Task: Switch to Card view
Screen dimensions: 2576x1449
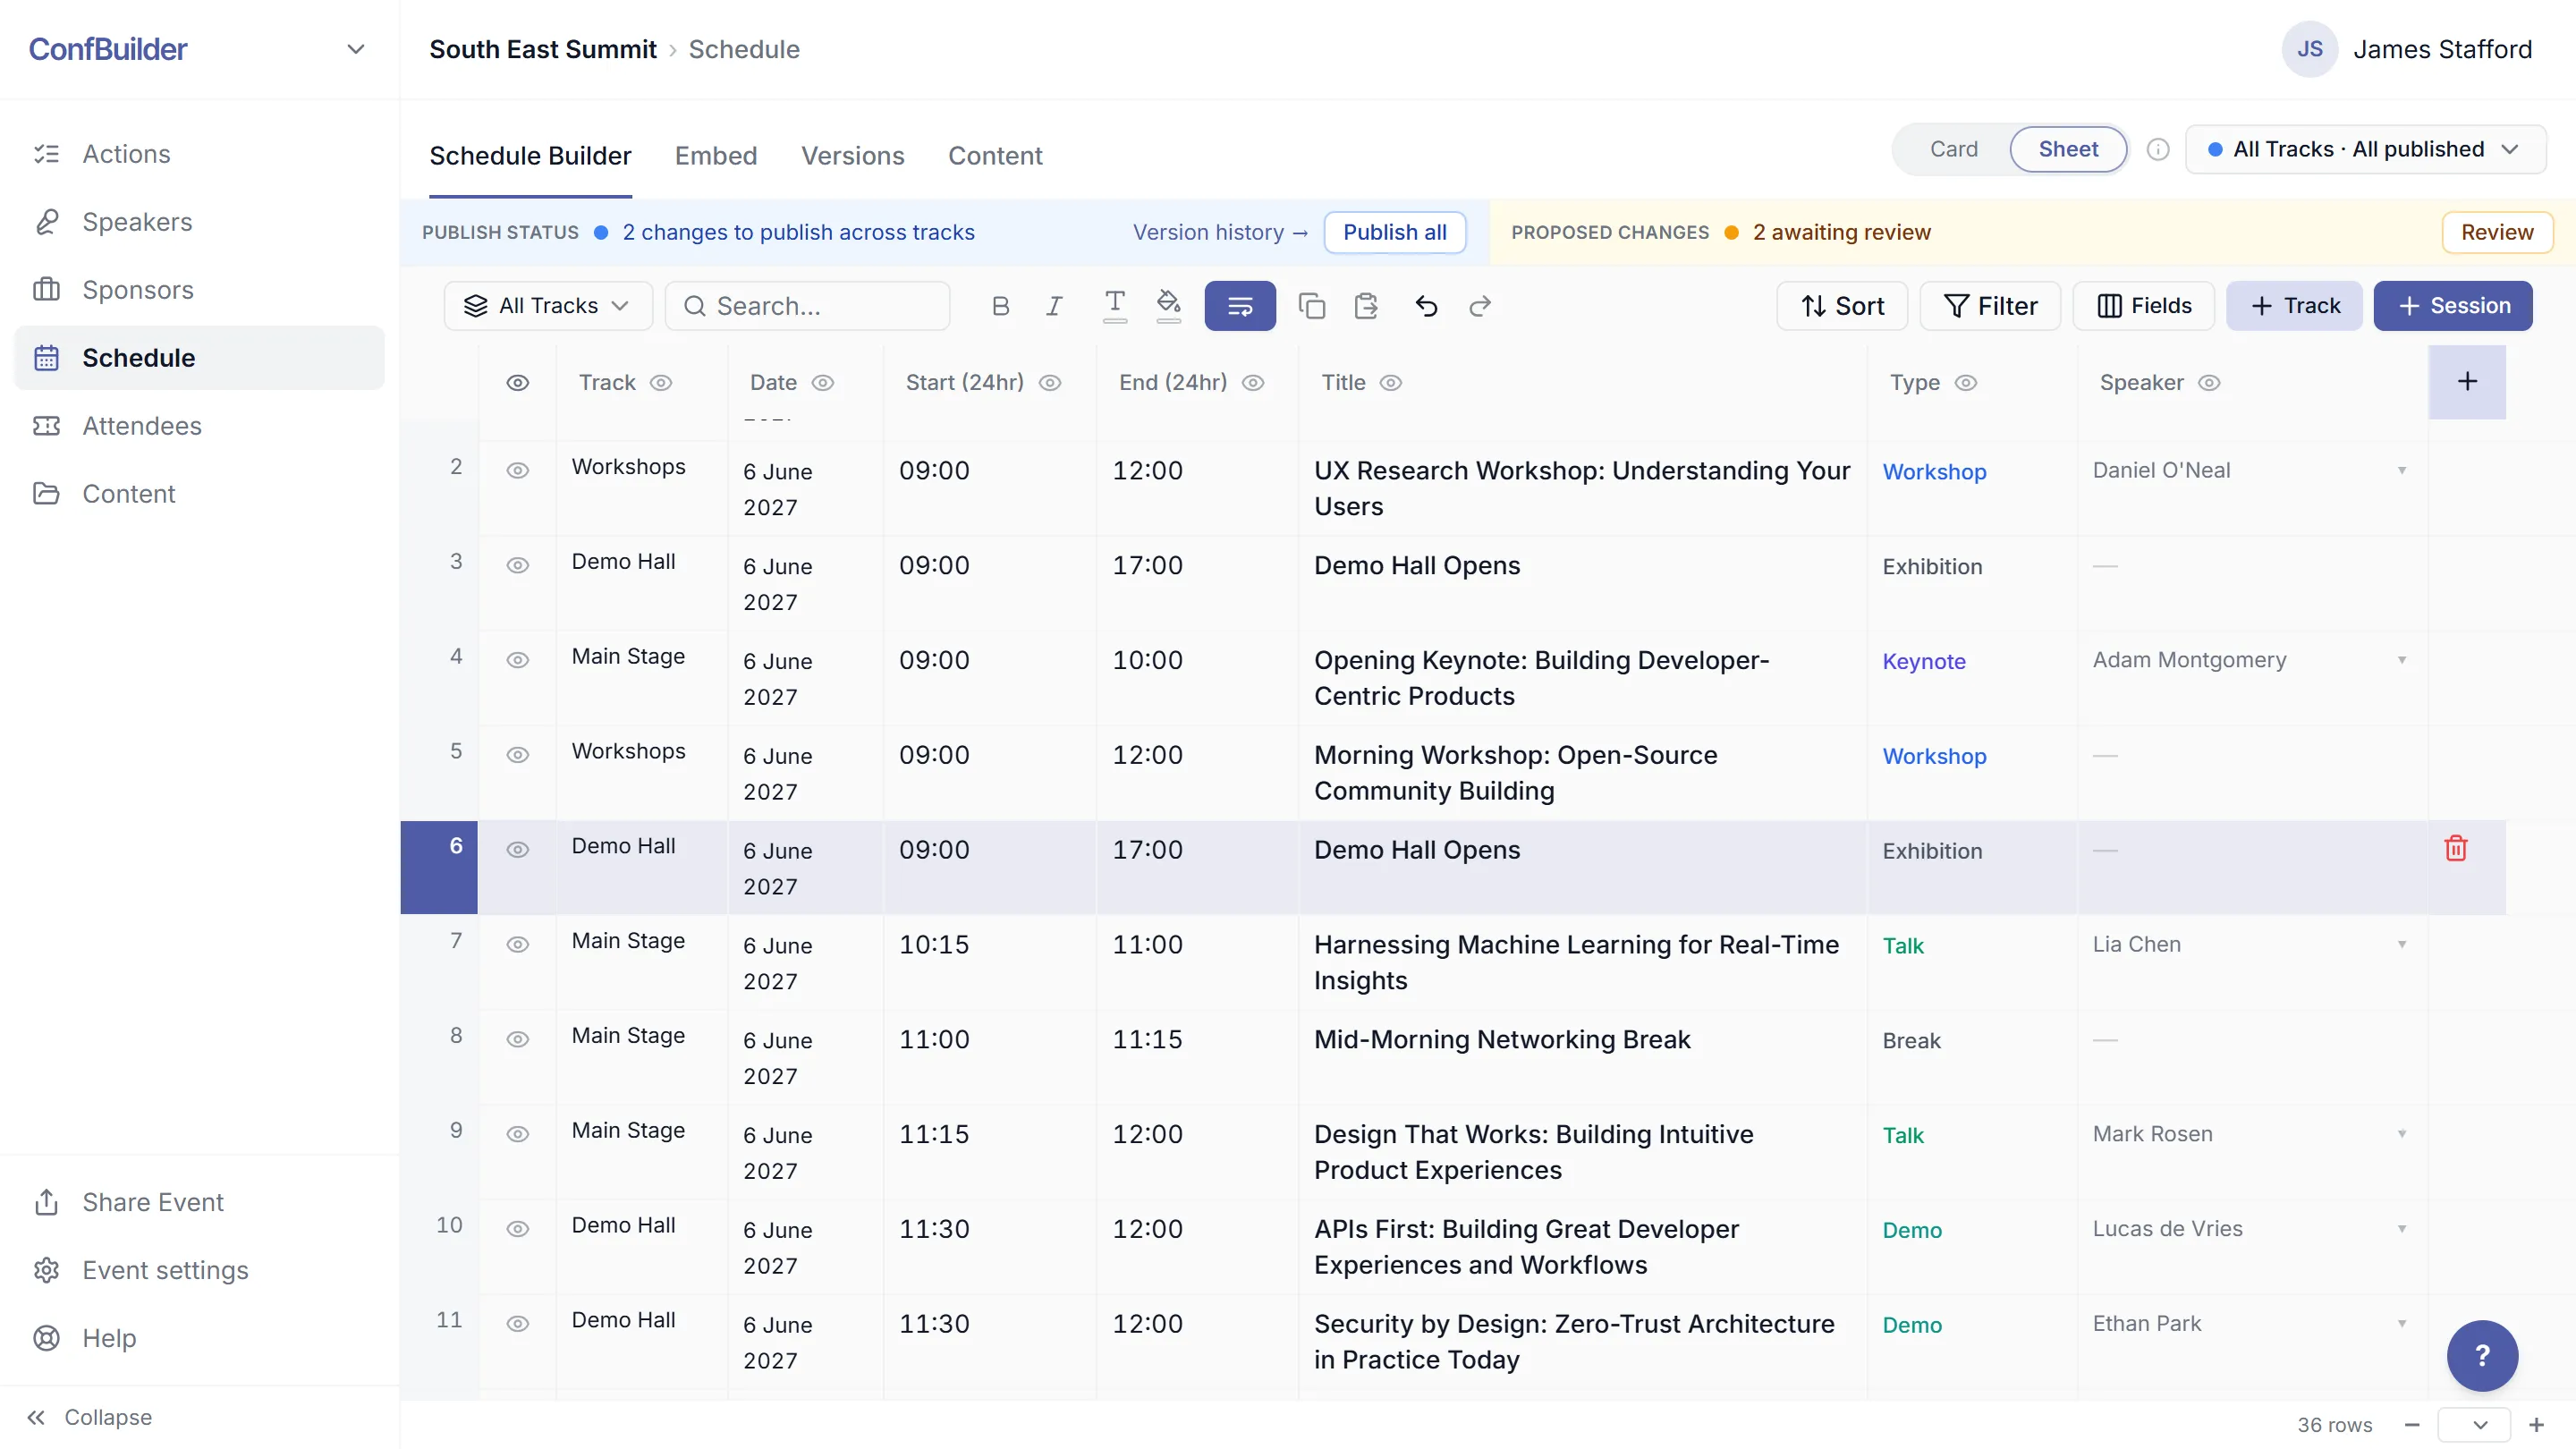Action: (x=1953, y=150)
